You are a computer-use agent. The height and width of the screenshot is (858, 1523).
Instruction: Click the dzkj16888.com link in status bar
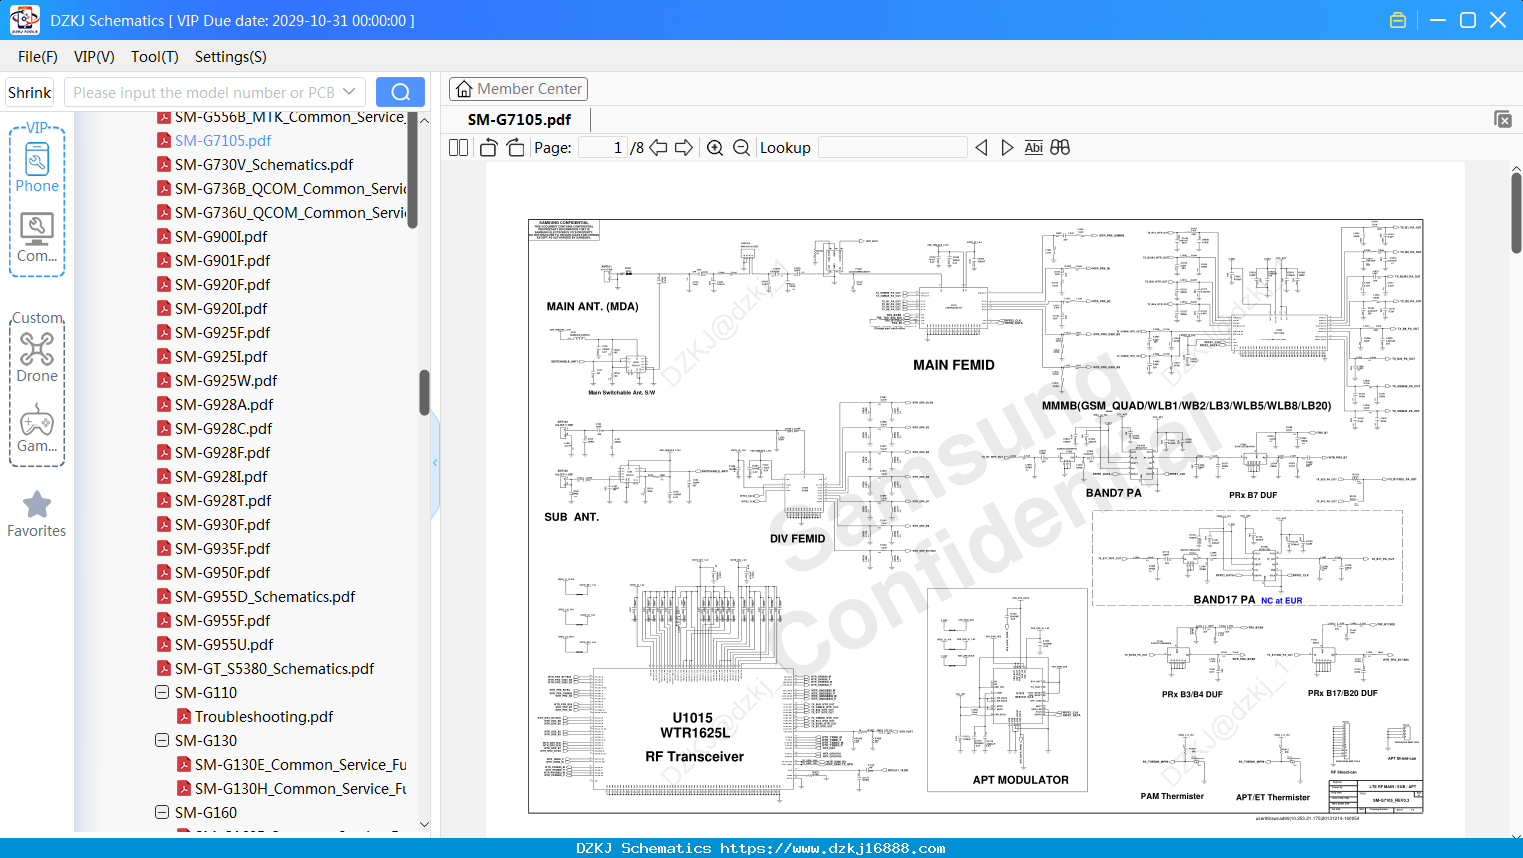coord(832,848)
